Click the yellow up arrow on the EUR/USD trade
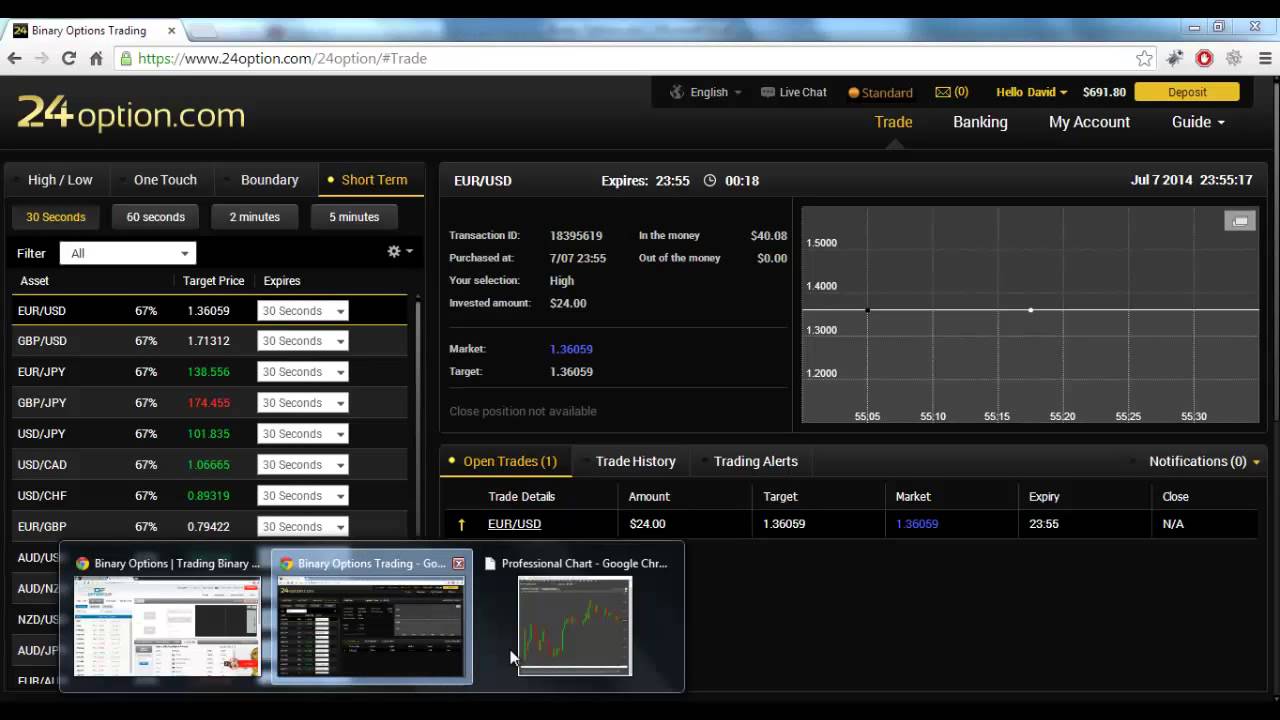Screen dimensions: 1280x720 [461, 524]
